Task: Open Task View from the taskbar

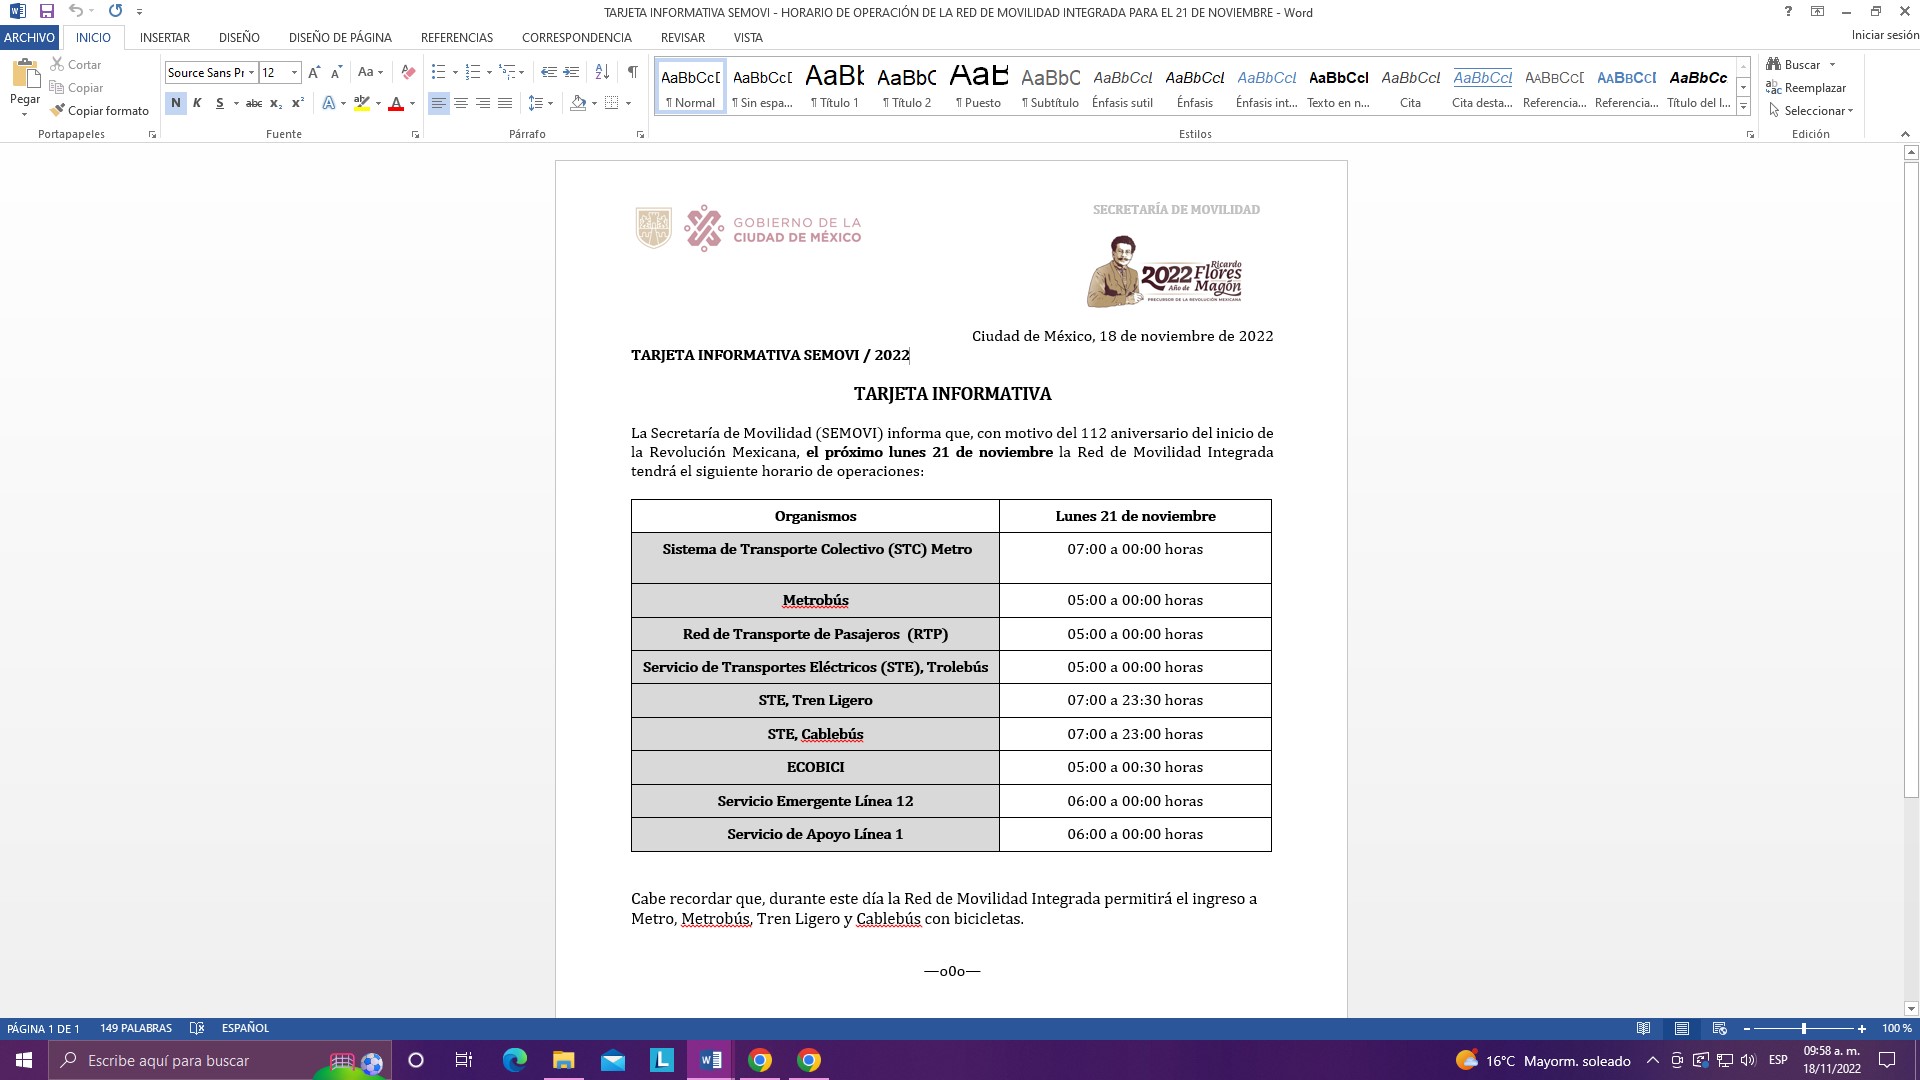Action: point(464,1060)
